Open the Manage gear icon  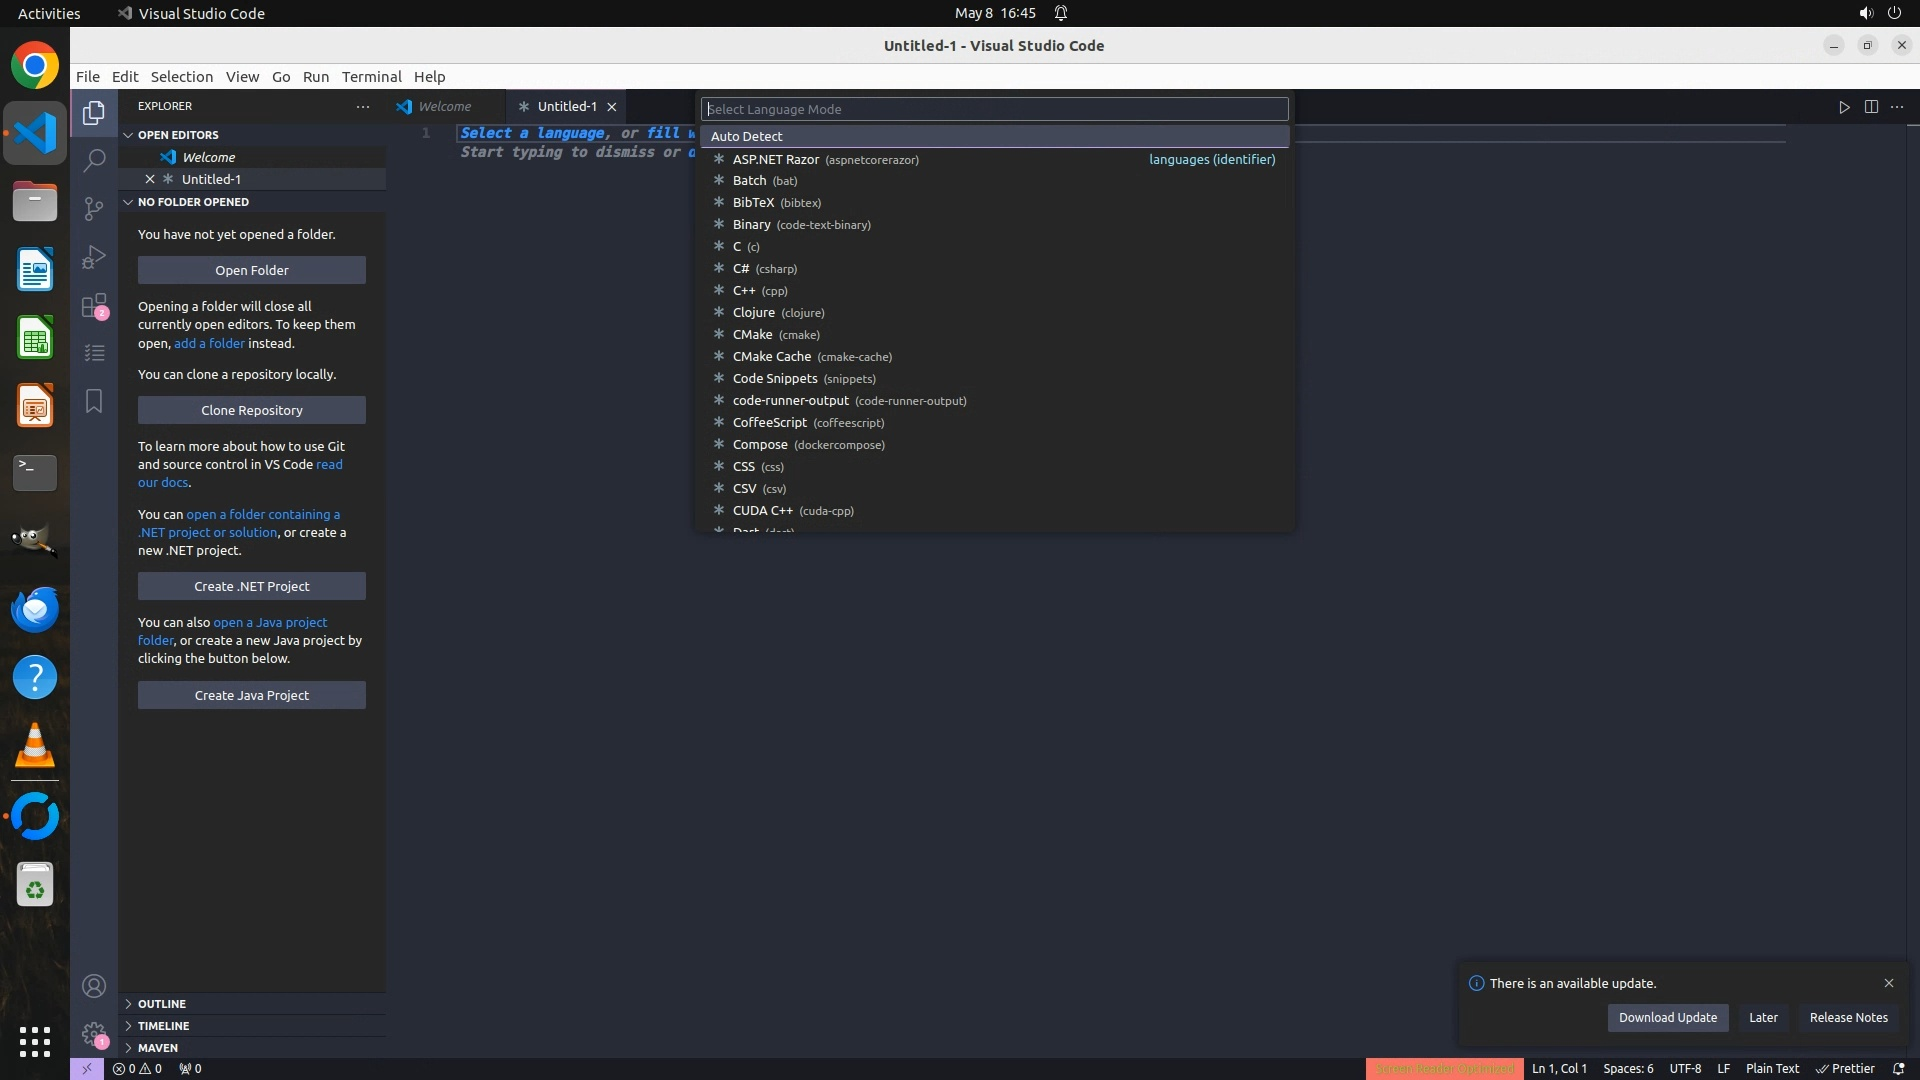pos(94,1034)
